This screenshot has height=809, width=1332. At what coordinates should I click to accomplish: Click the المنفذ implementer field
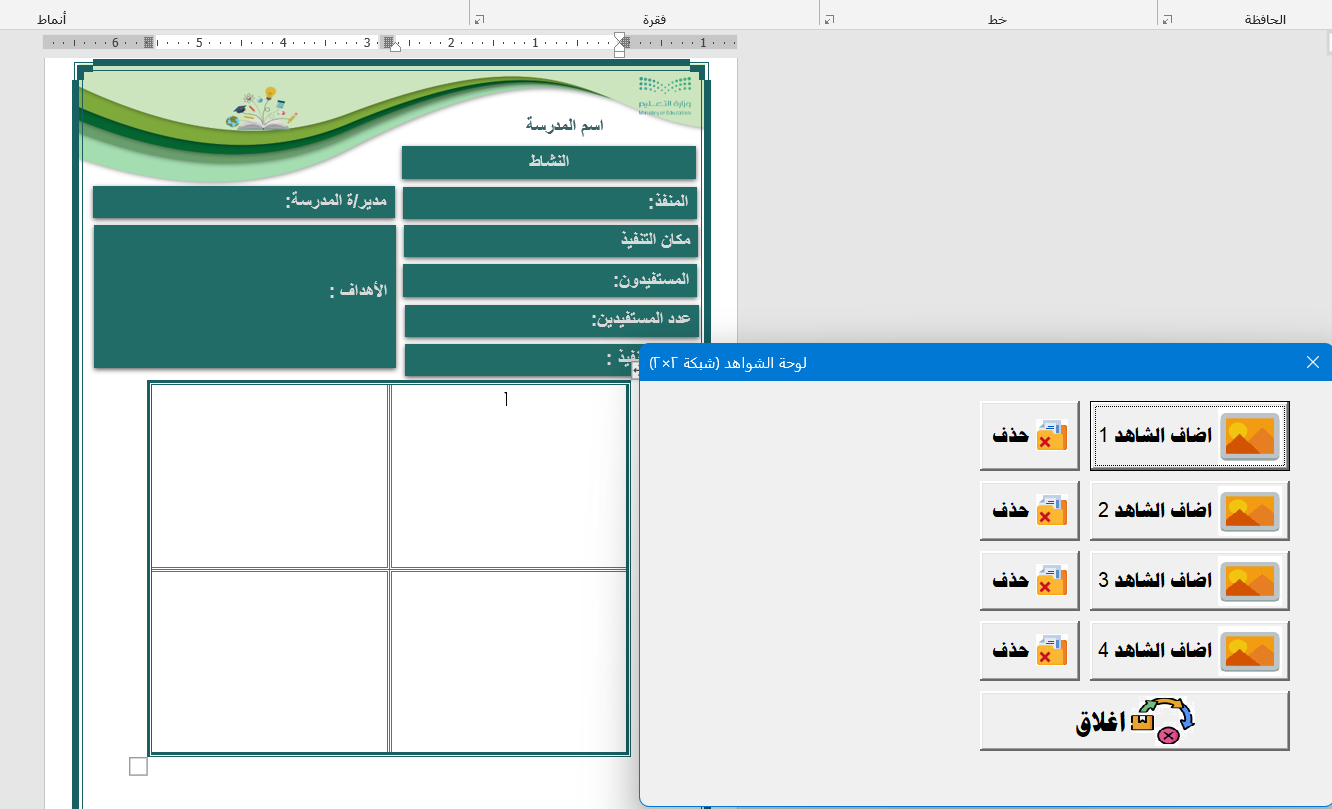pos(548,202)
